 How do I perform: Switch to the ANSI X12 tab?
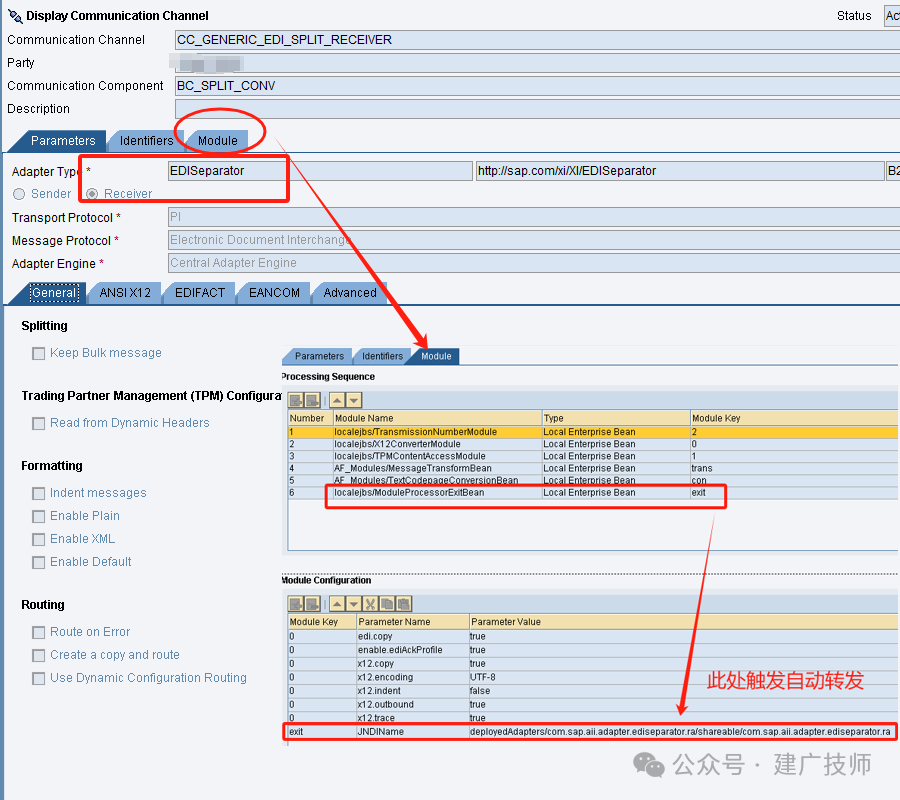[x=125, y=293]
